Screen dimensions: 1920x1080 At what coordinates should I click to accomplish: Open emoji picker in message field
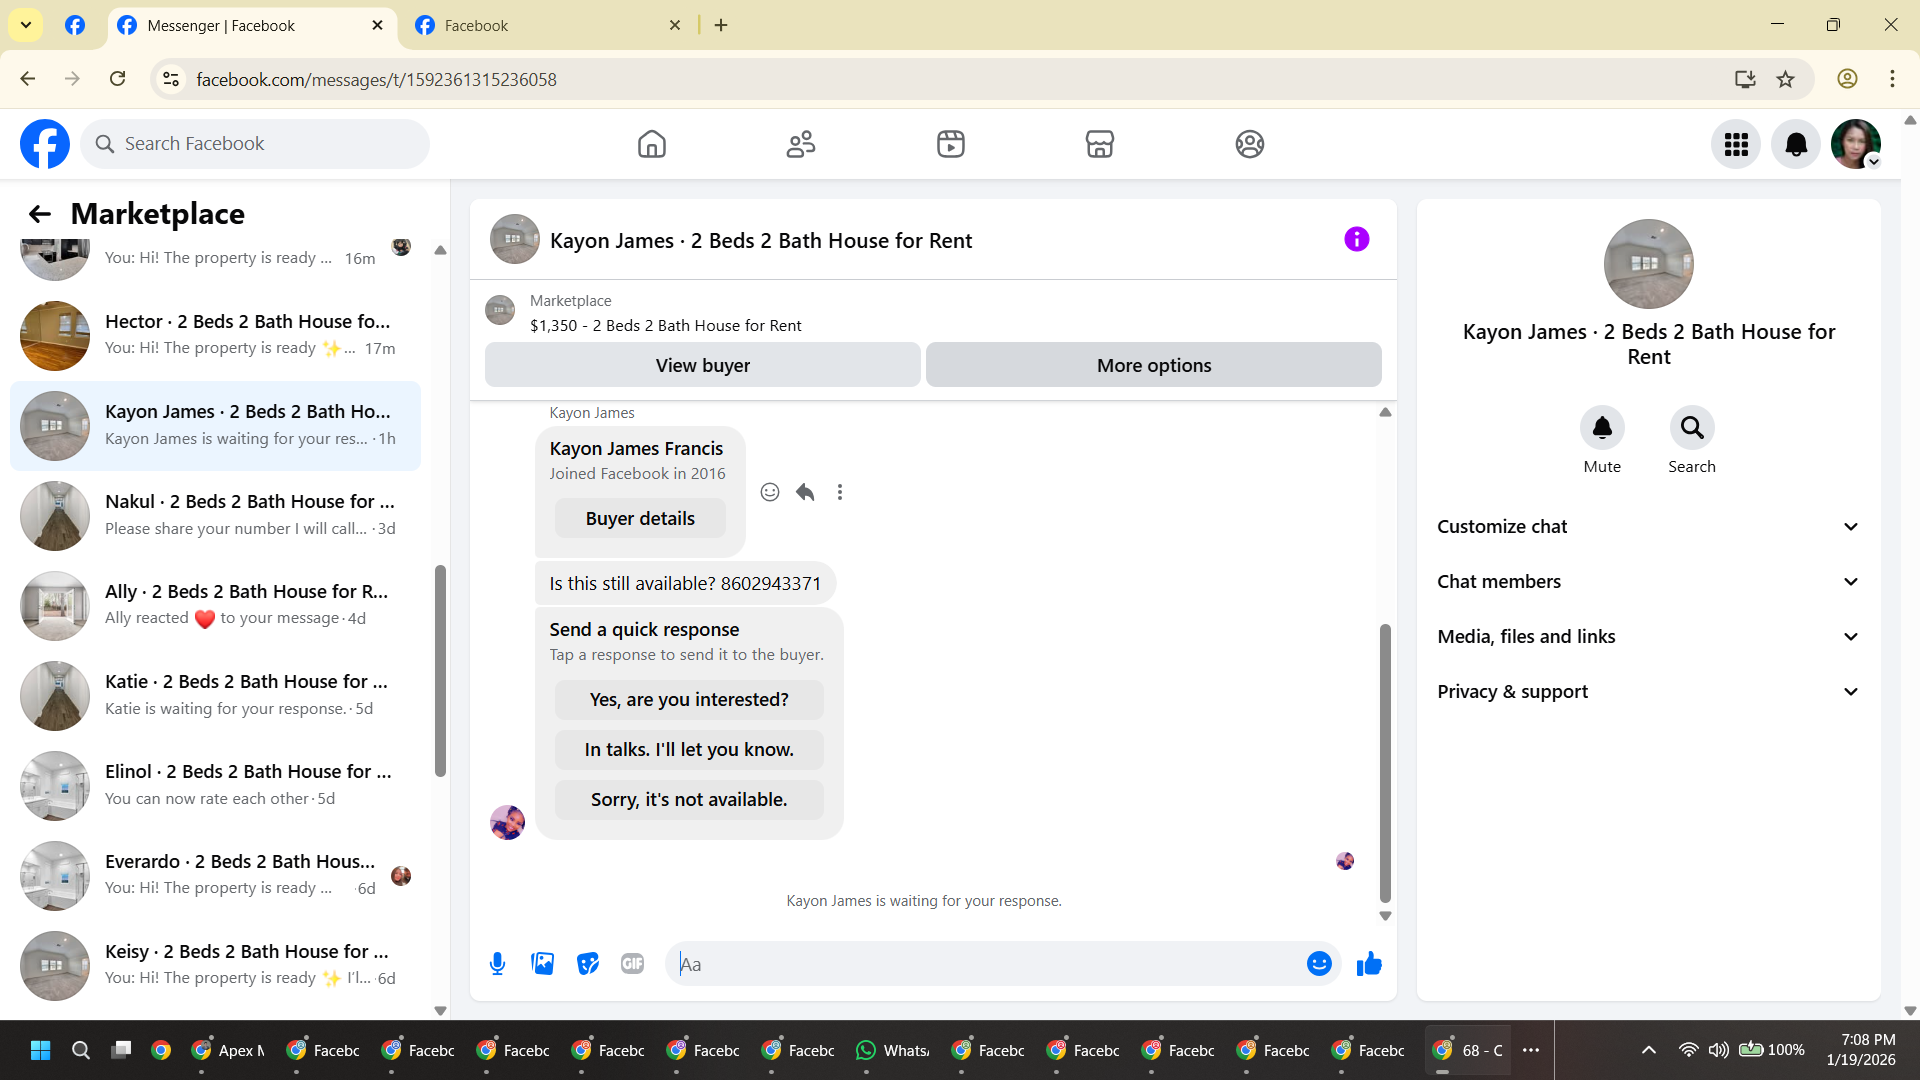tap(1319, 964)
